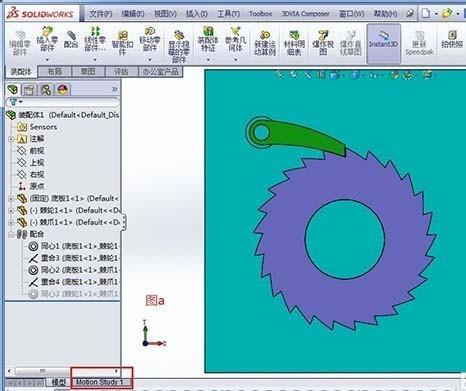The image size is (466, 391).
Task: Open the dropdown under Move Component (移动零部件)
Action: click(x=150, y=60)
